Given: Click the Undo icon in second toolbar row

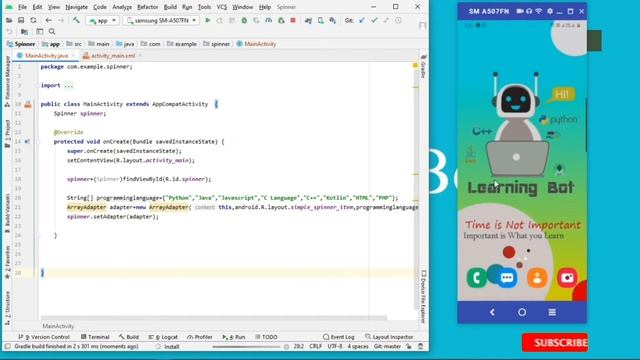Looking at the screenshot, I should (9, 31).
